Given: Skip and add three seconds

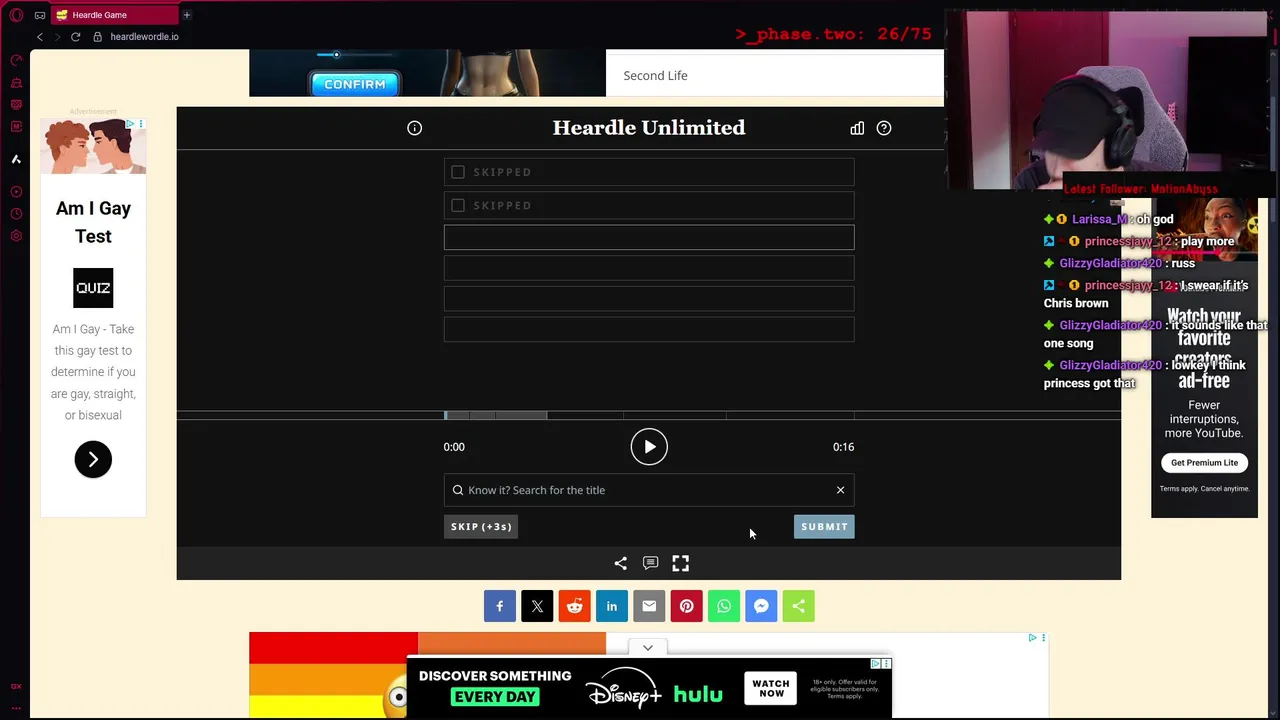Looking at the screenshot, I should click(481, 527).
